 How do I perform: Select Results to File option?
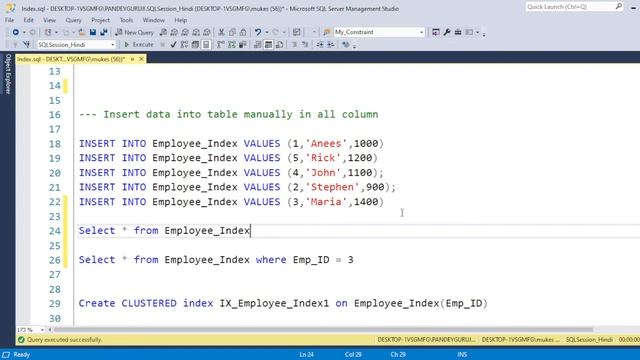point(280,44)
